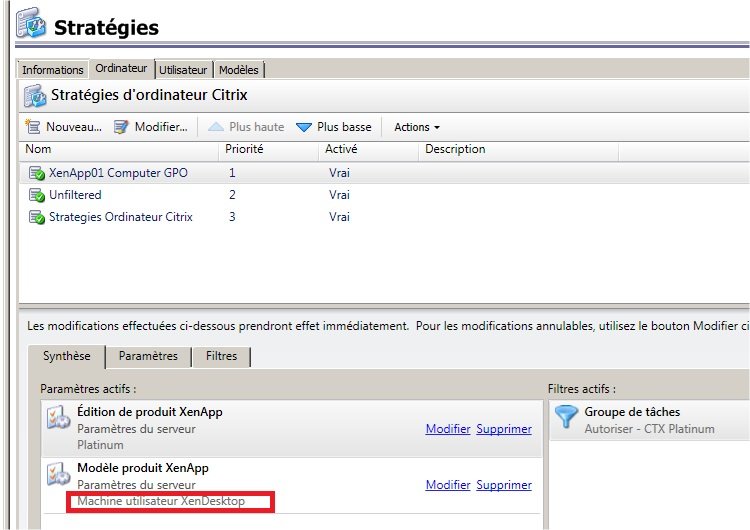Click Modifier link for Édition de produit XenApp
750x530 pixels.
(448, 429)
